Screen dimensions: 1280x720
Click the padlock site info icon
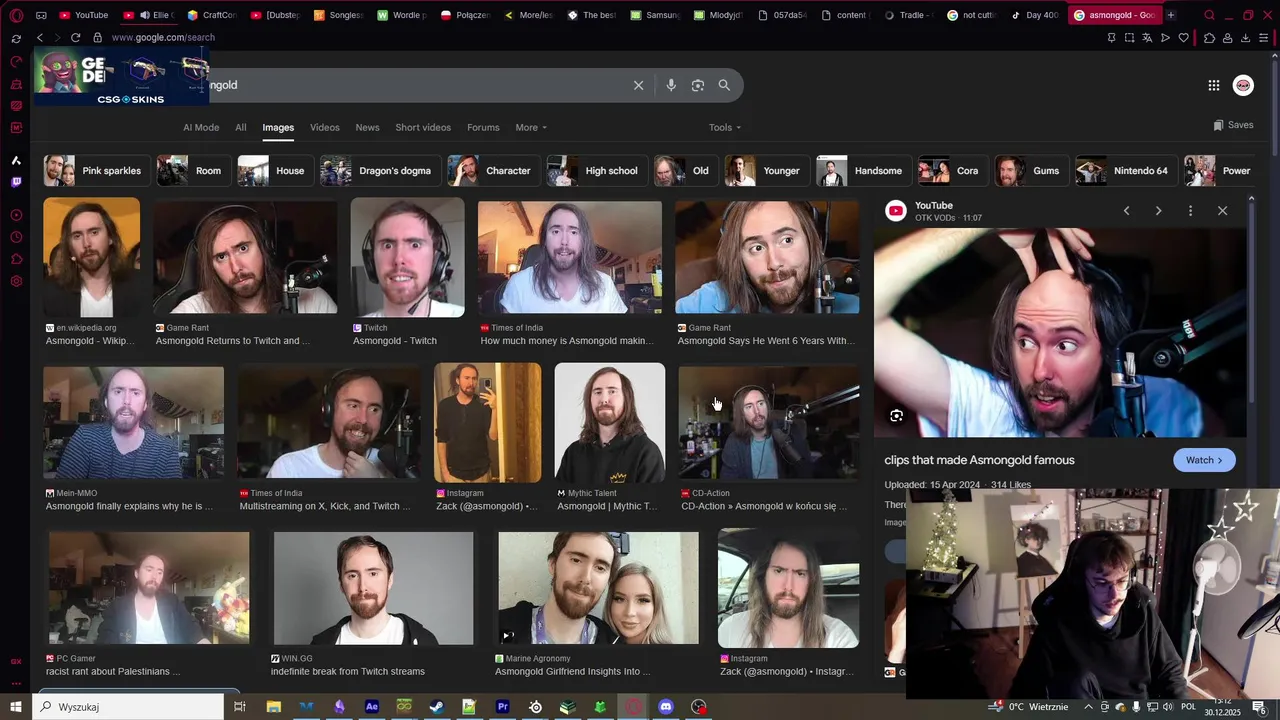(x=97, y=37)
